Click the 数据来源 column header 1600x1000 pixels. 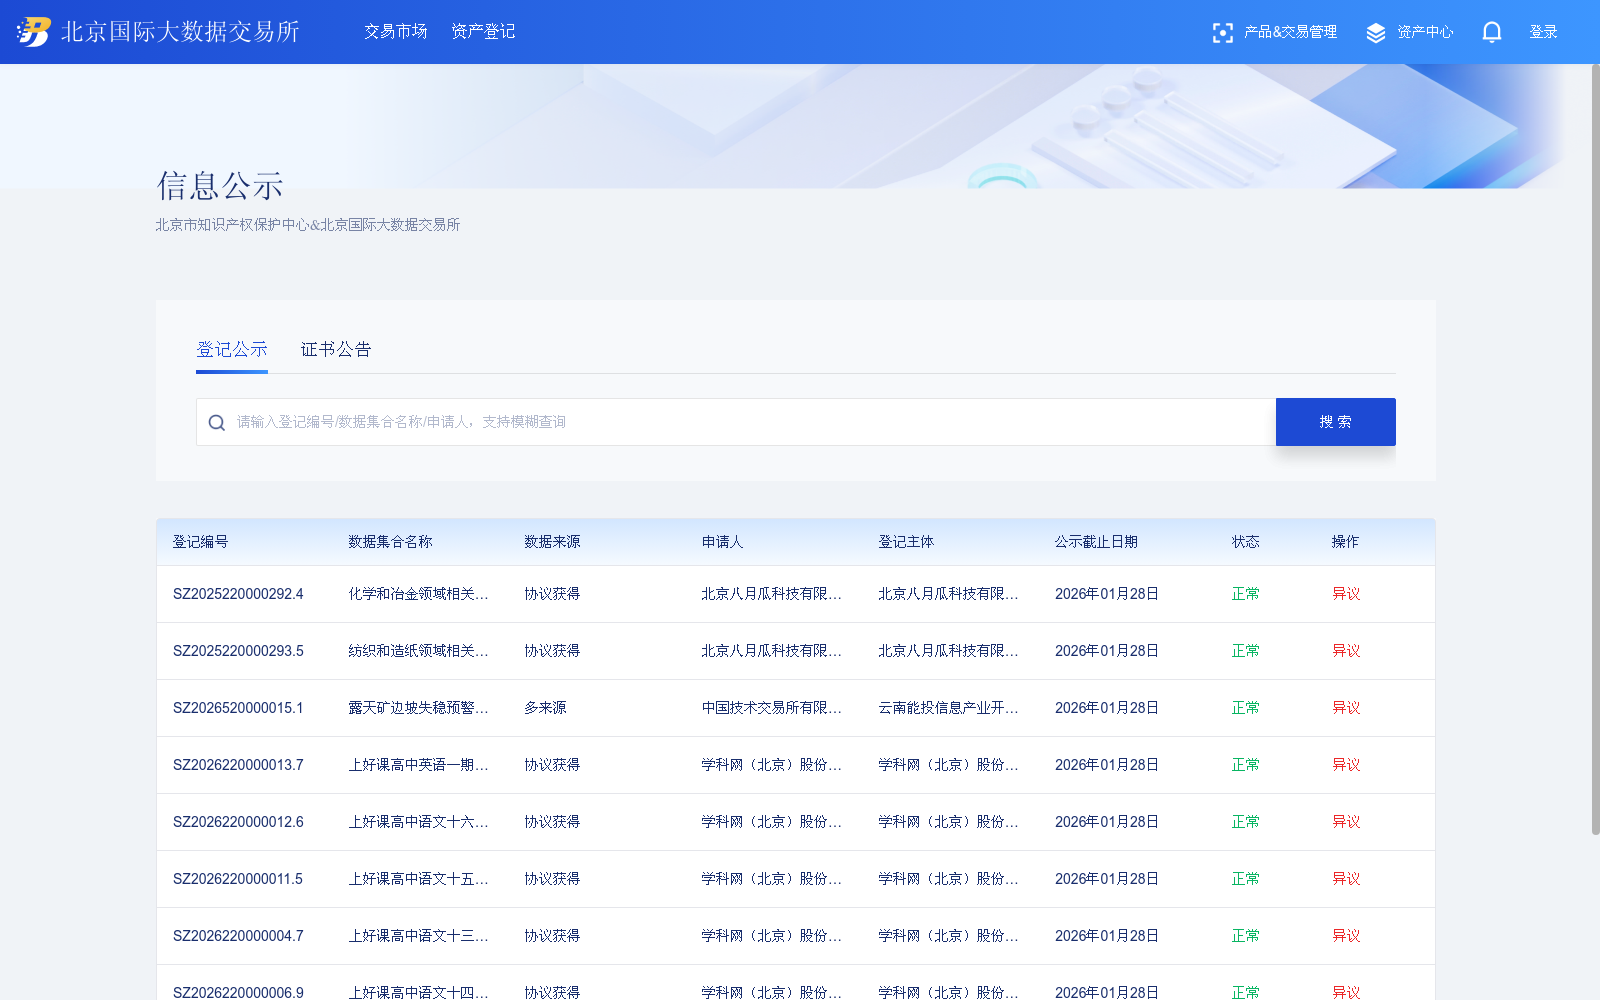tap(552, 542)
